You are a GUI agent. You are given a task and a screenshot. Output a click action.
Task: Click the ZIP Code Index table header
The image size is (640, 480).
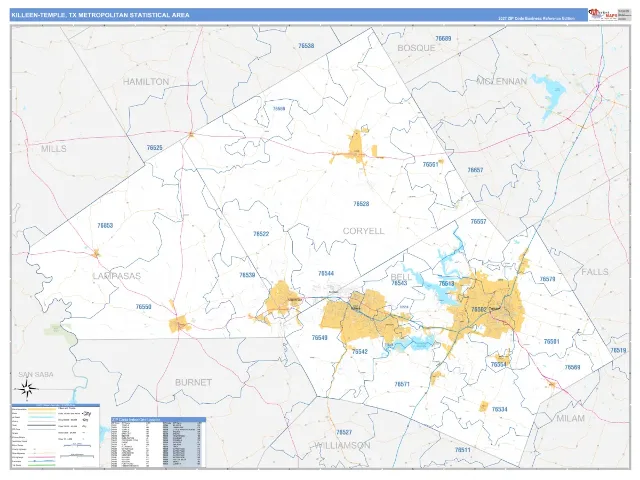pyautogui.click(x=158, y=419)
